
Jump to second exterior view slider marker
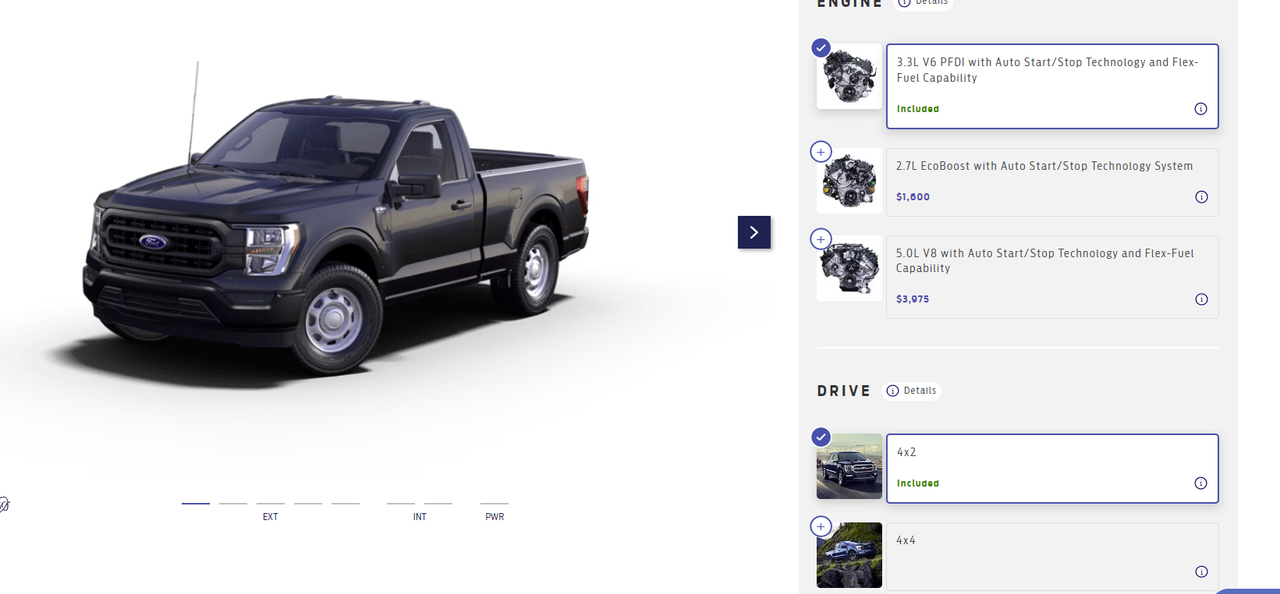pyautogui.click(x=233, y=504)
